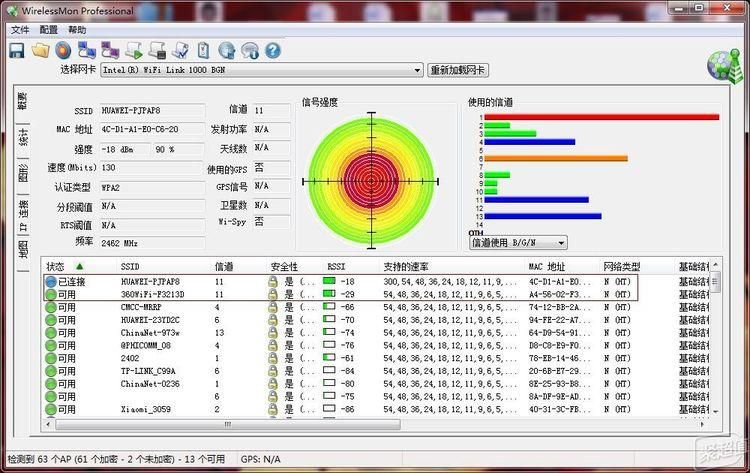Viewport: 750px width, 473px height.
Task: Click the WirelessMon title bar app icon
Action: click(13, 11)
